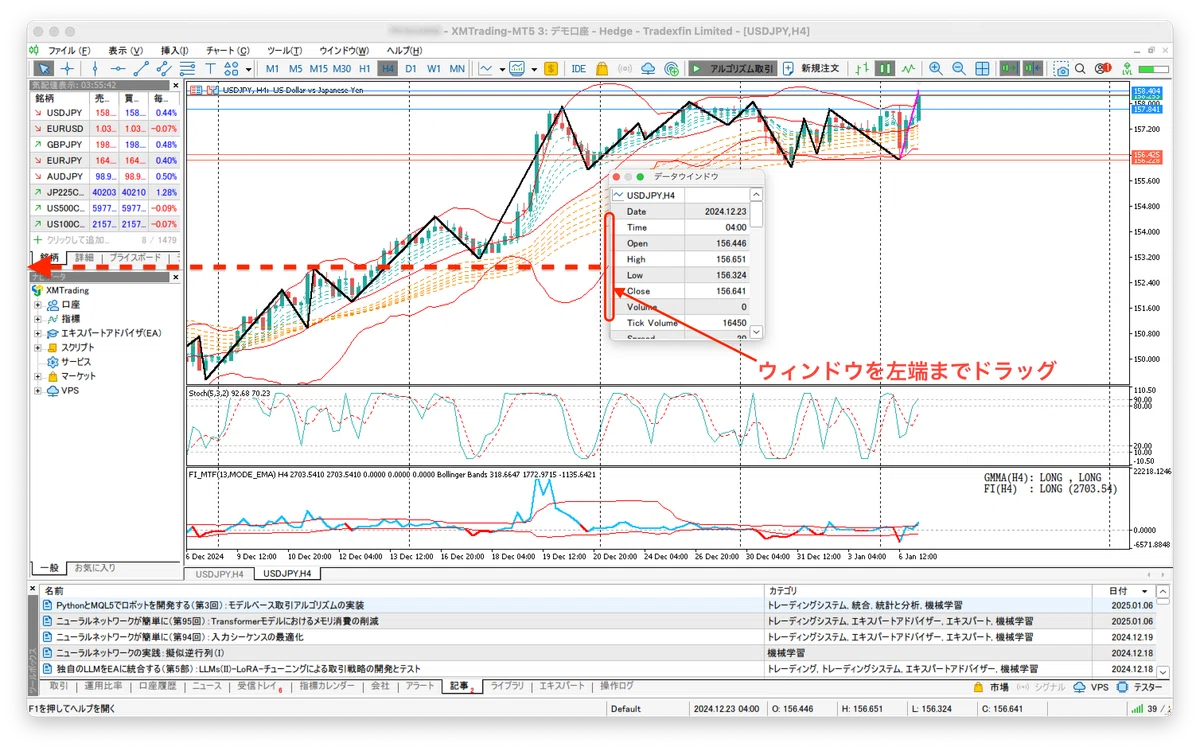Viewport: 1200px width, 750px height.
Task: Select MN timeframe
Action: click(457, 68)
